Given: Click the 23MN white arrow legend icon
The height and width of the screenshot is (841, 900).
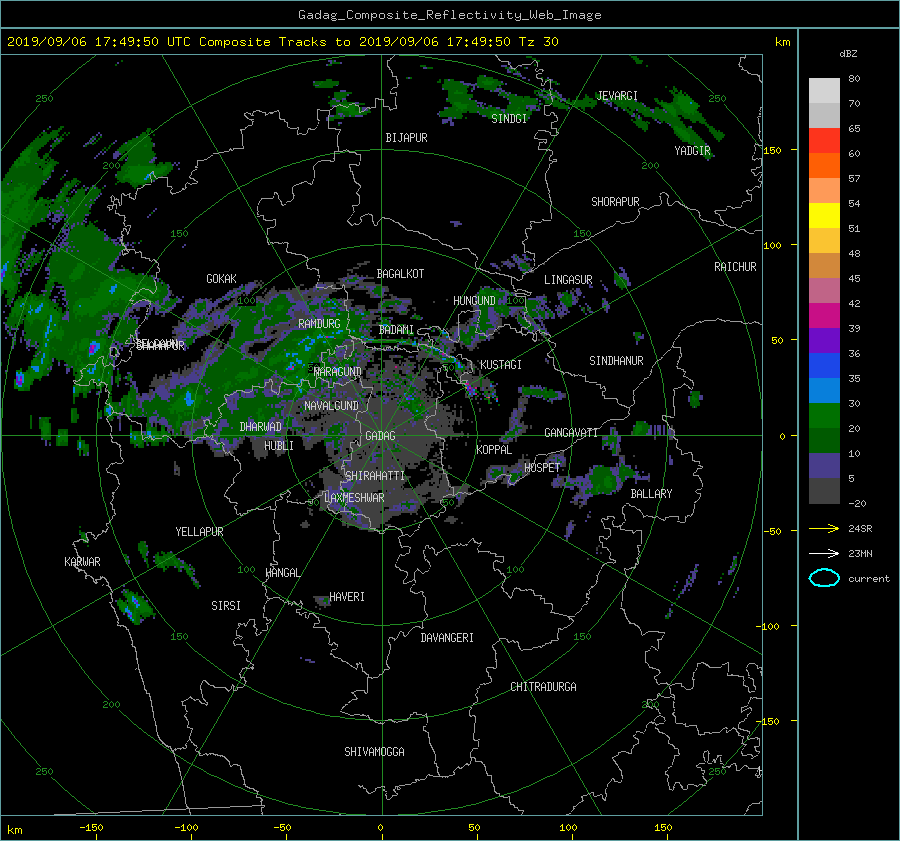Looking at the screenshot, I should pos(824,553).
